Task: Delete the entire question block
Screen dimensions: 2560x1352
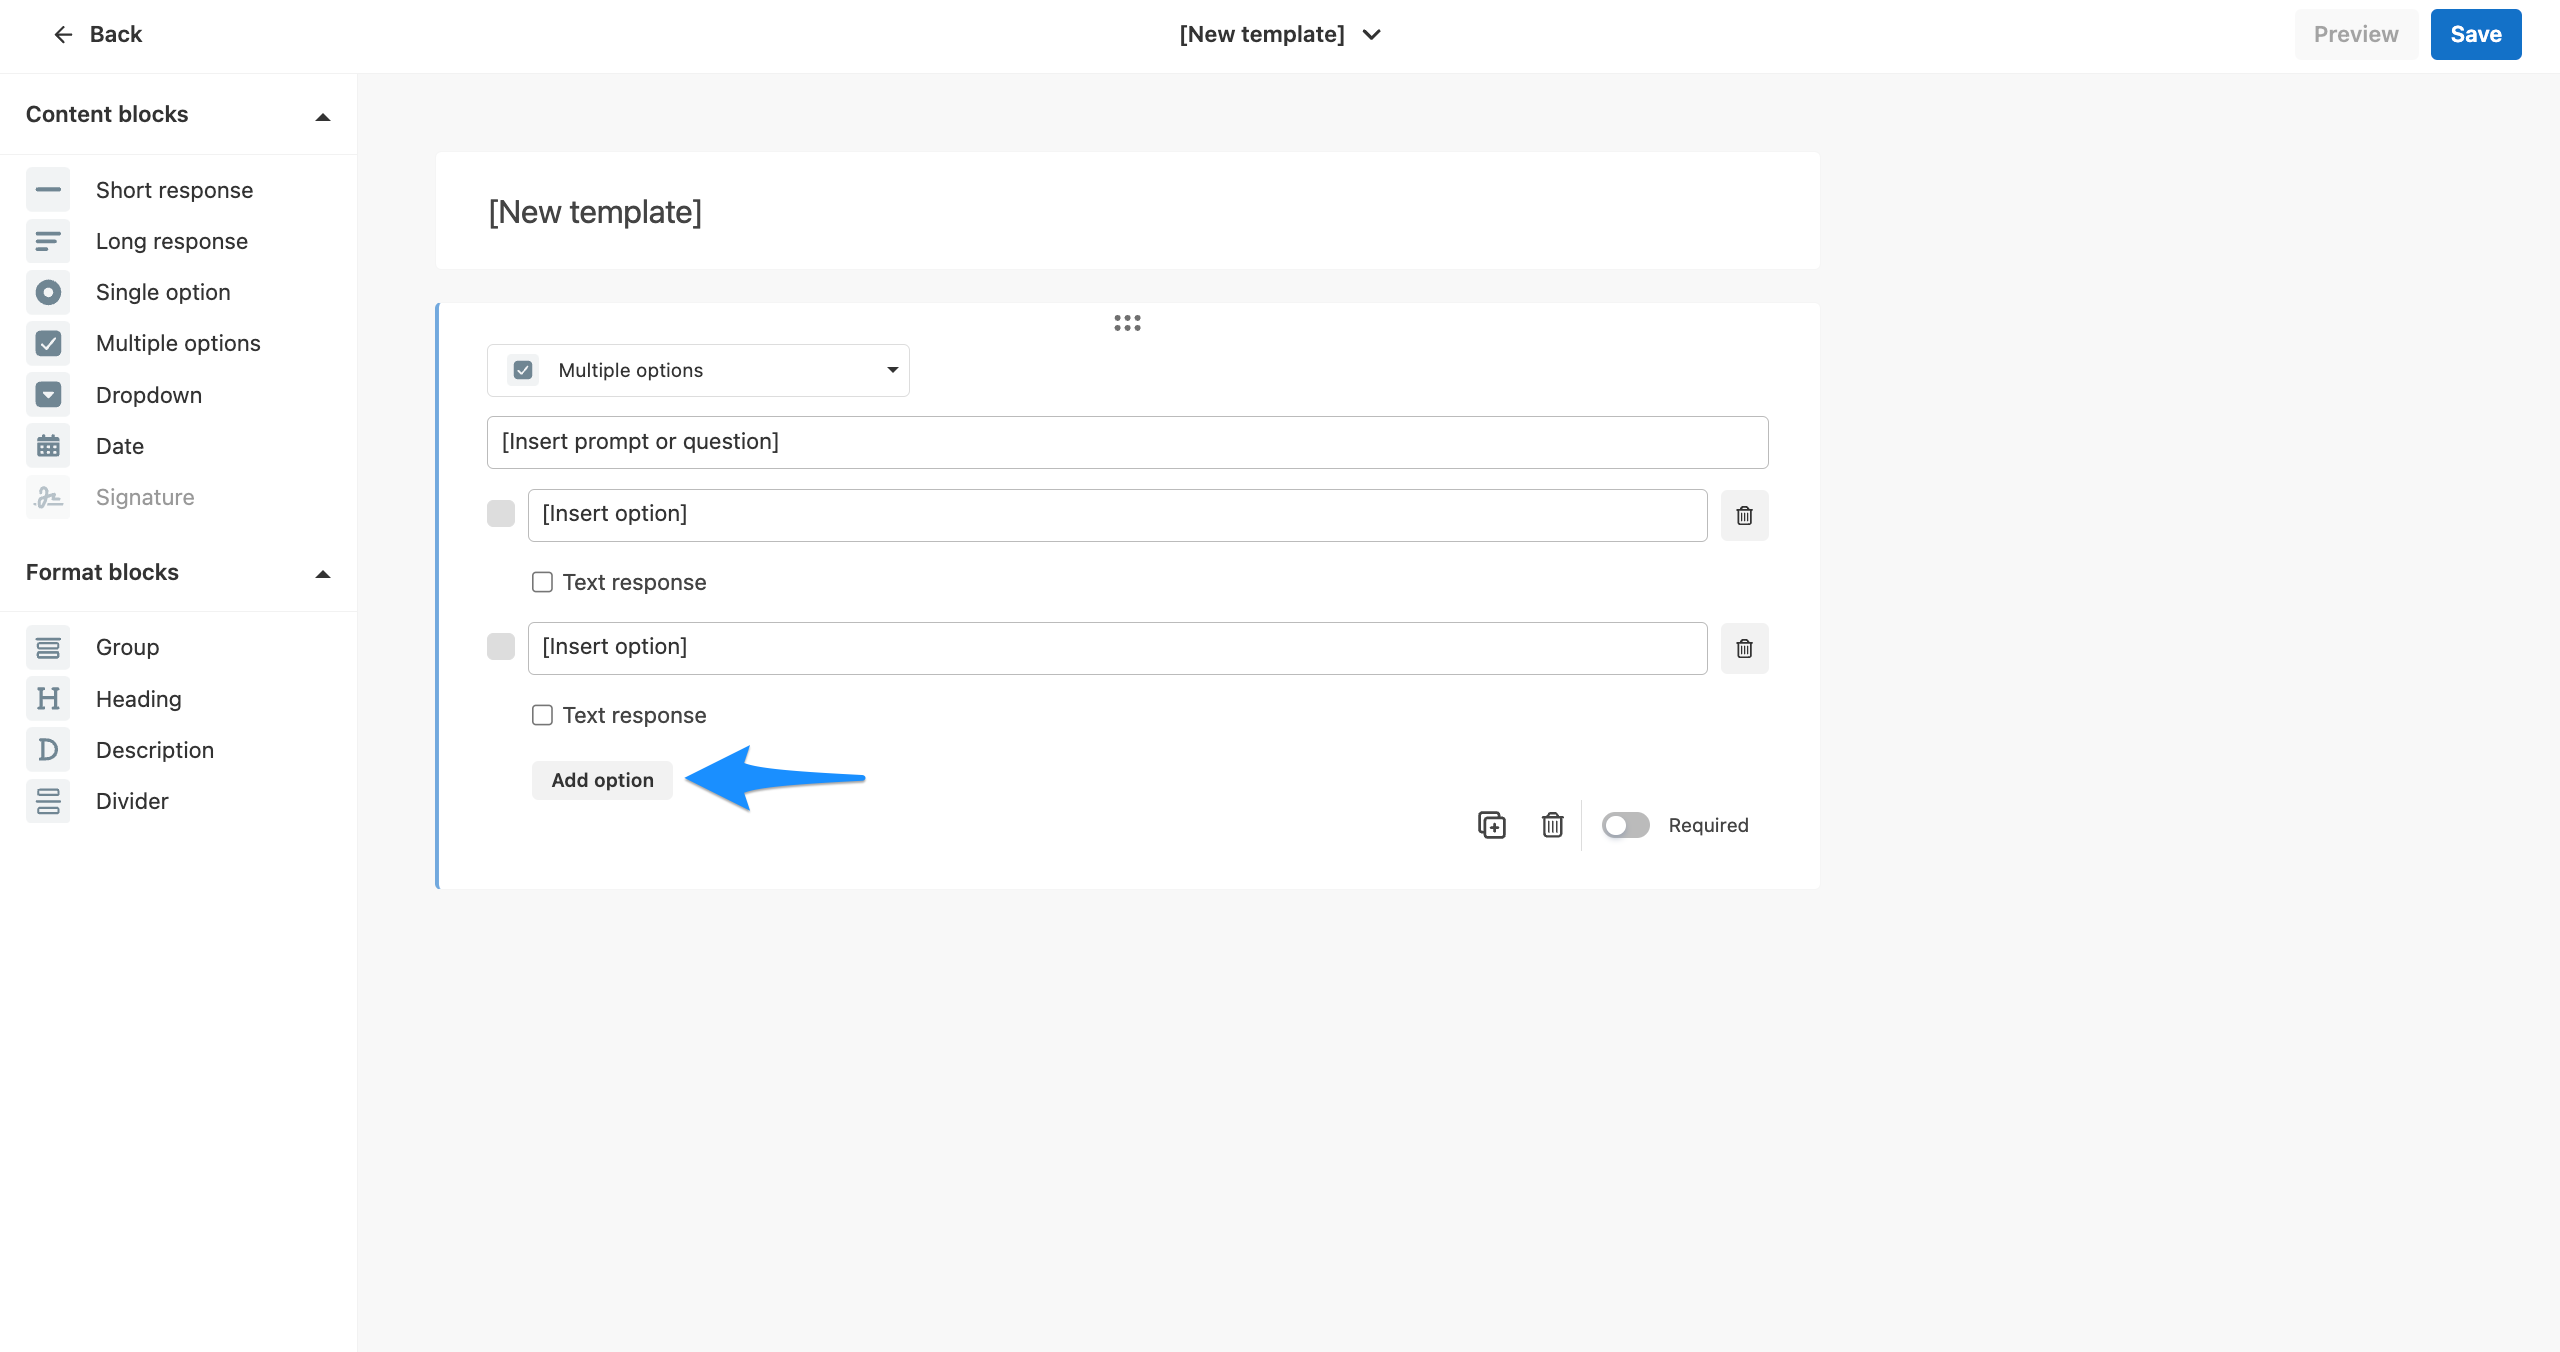Action: [1552, 825]
